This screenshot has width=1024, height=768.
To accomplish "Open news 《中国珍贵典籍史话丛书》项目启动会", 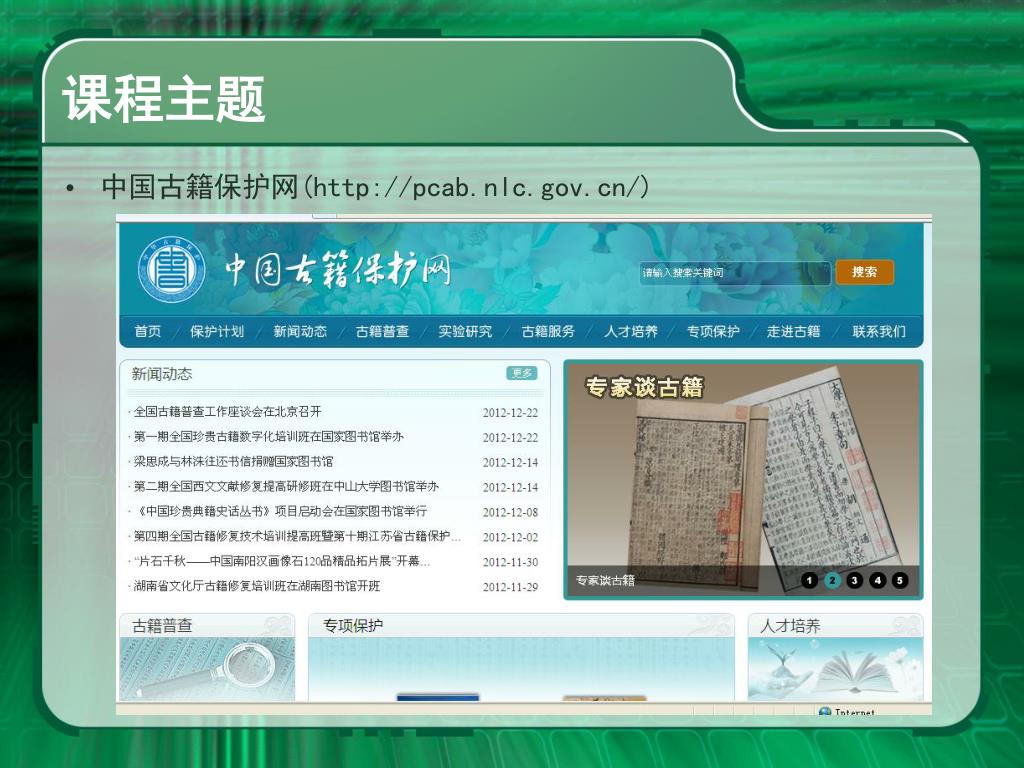I will [x=280, y=511].
